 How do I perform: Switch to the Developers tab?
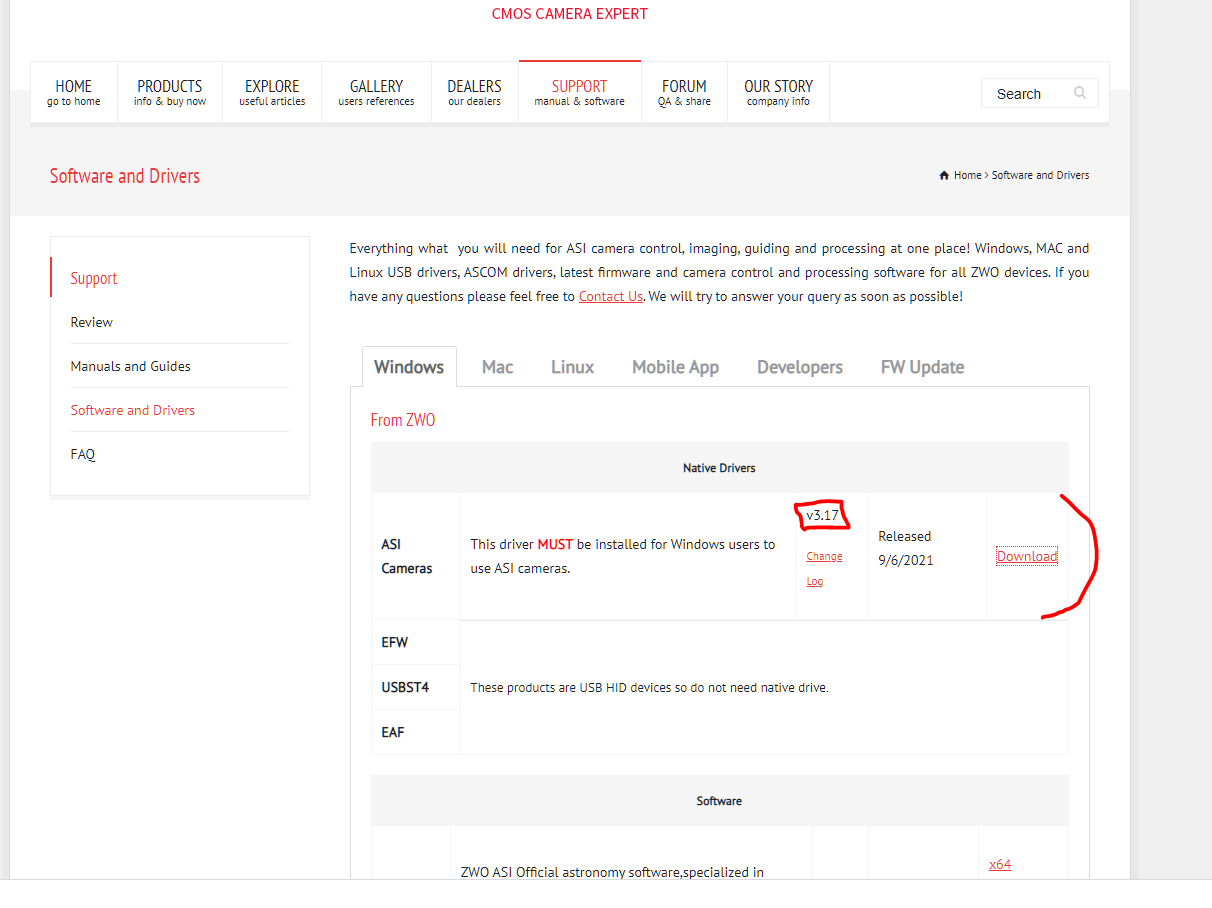(800, 367)
